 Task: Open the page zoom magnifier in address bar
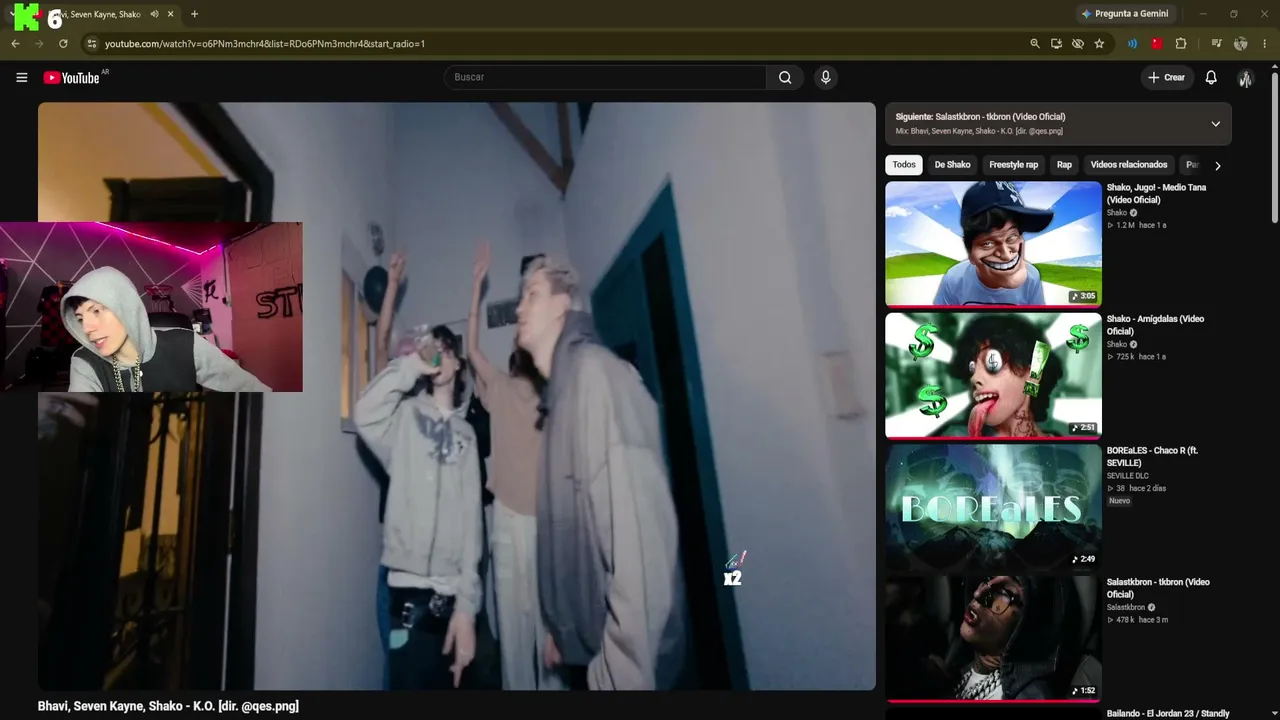(1035, 44)
